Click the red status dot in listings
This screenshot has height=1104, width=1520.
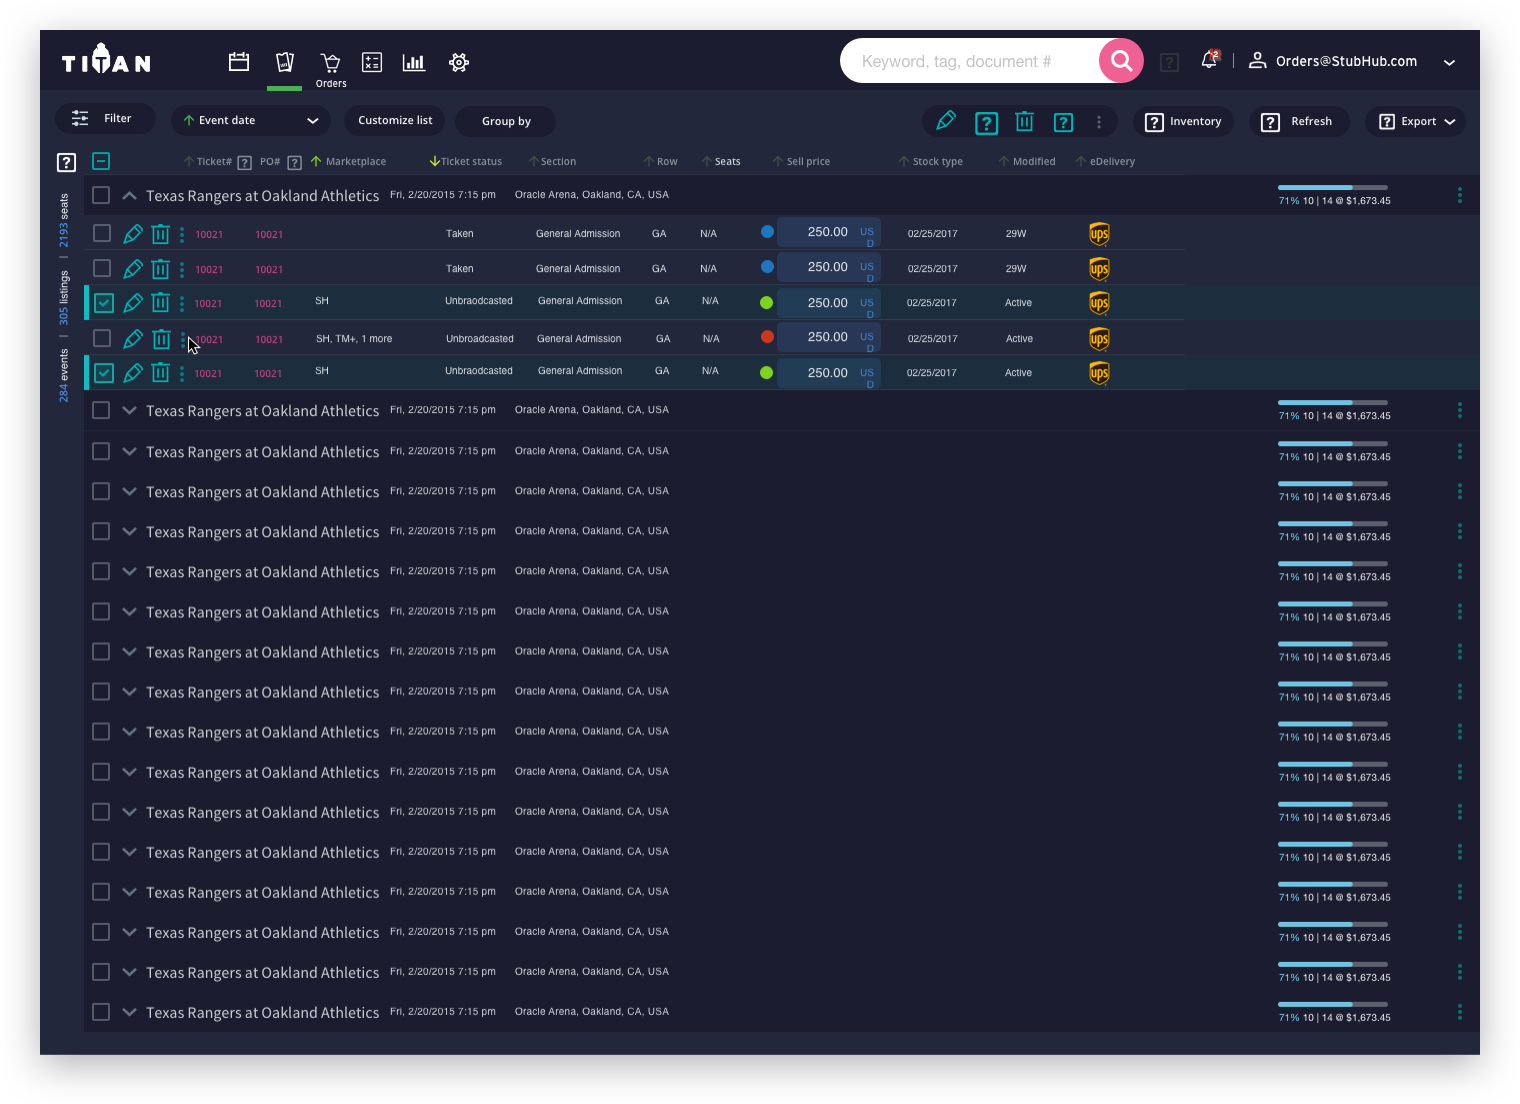click(767, 337)
